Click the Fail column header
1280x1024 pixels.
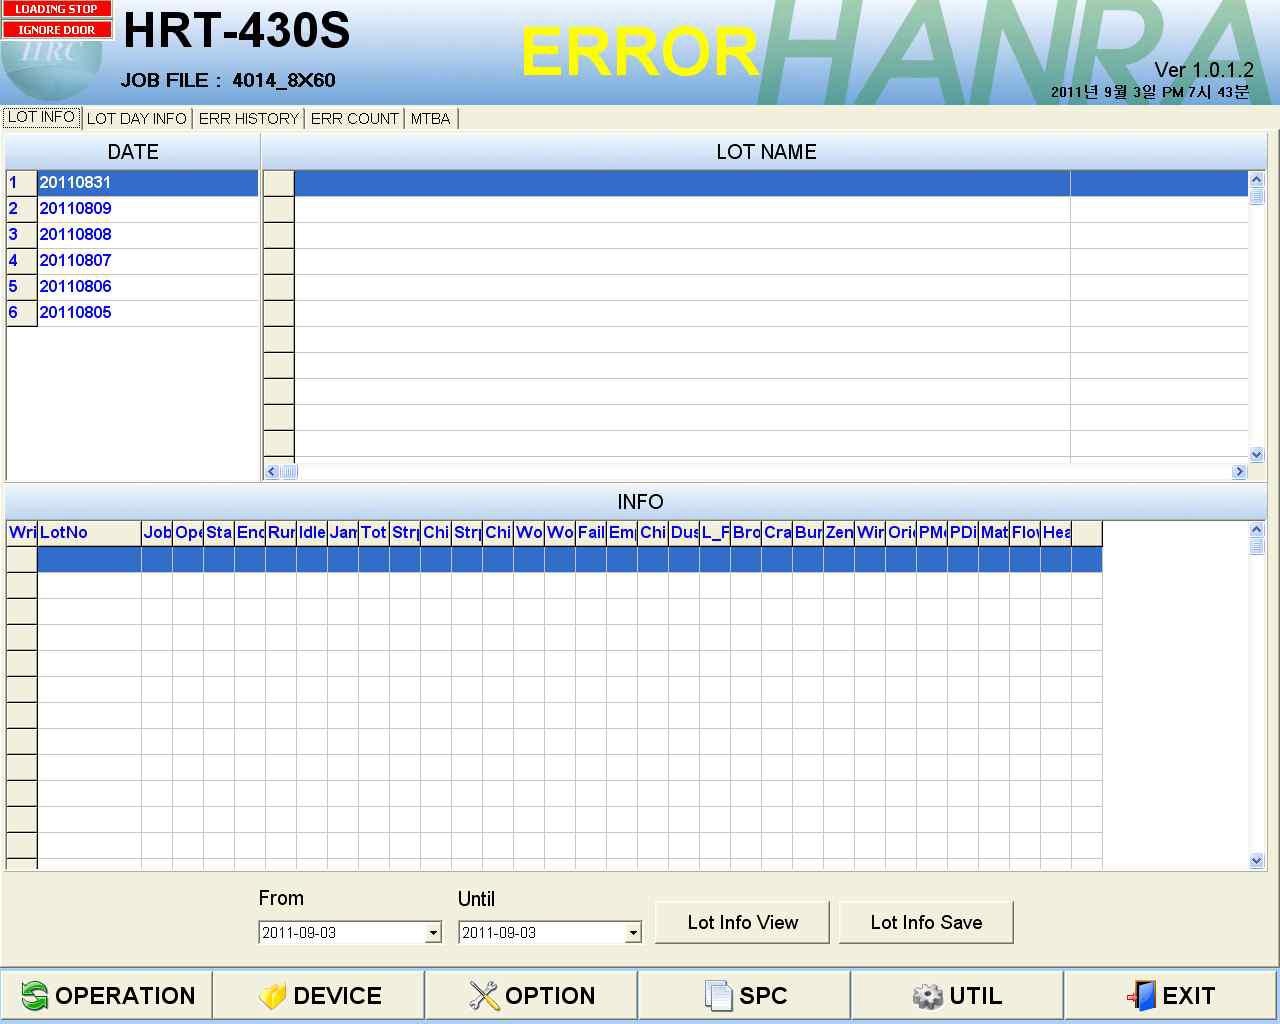click(x=591, y=533)
